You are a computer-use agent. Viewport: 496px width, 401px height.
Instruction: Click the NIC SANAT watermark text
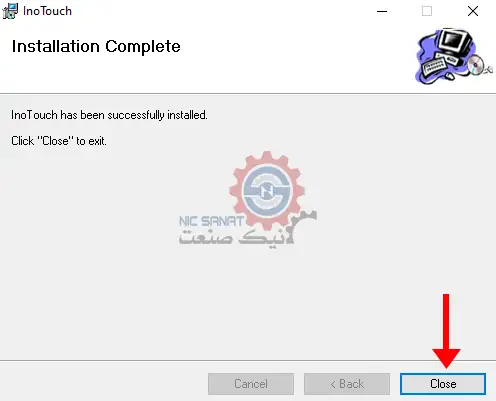(212, 221)
